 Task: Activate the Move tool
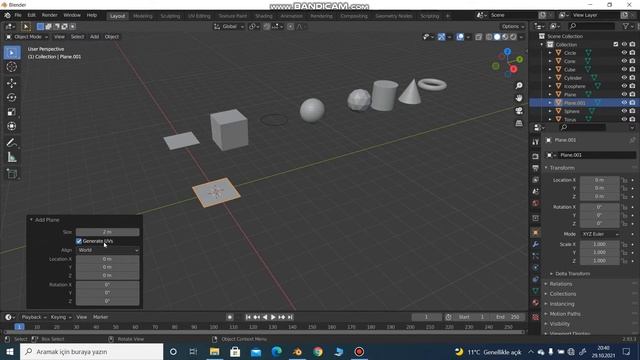tap(12, 83)
